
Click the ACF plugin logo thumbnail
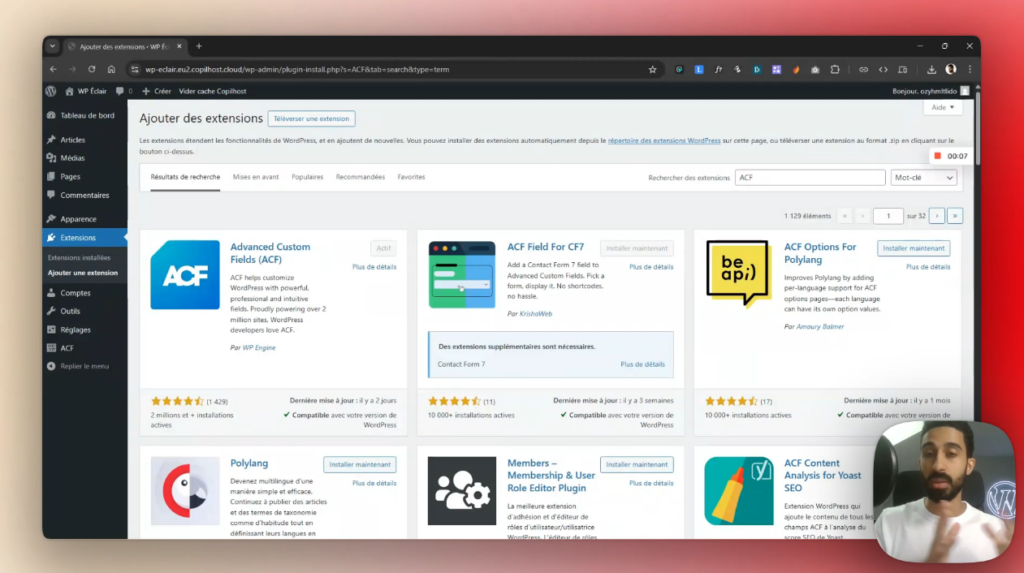(185, 275)
